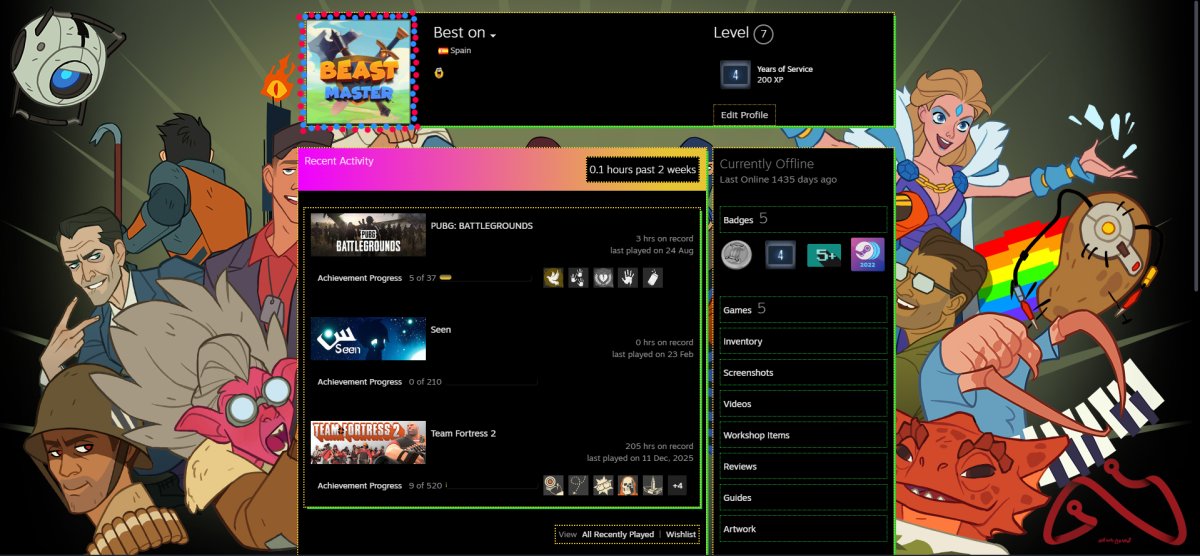Click the Edit Profile button
The width and height of the screenshot is (1200, 556).
click(744, 115)
